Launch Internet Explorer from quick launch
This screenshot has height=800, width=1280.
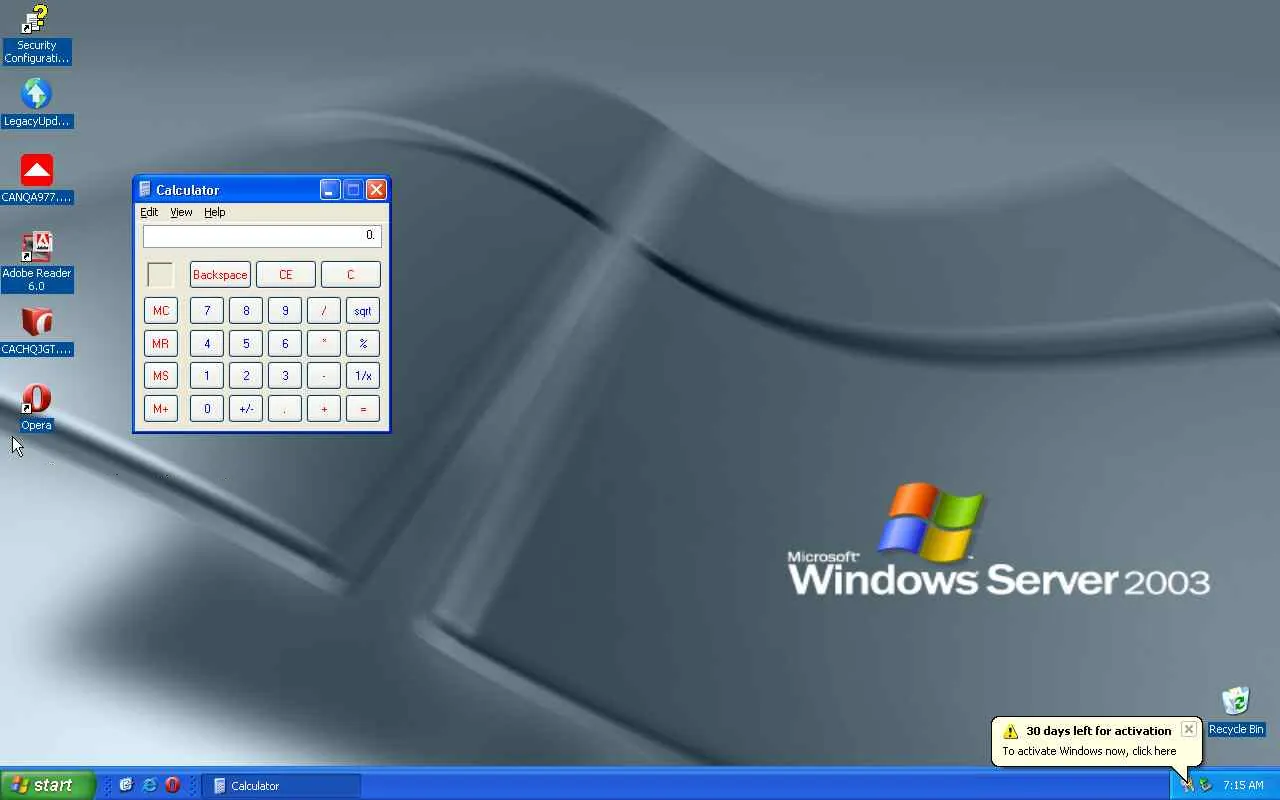(149, 785)
